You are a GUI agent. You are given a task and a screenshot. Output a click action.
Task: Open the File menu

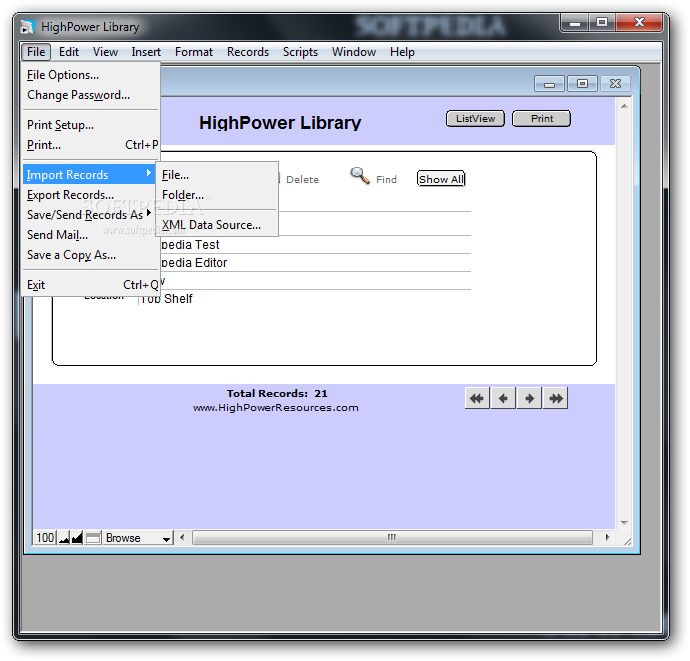point(36,52)
